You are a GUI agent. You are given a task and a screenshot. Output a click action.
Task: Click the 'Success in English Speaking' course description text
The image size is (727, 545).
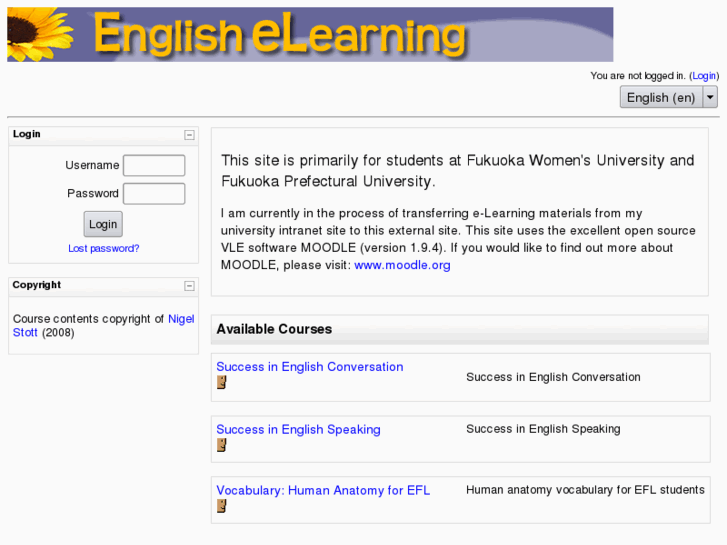click(543, 429)
